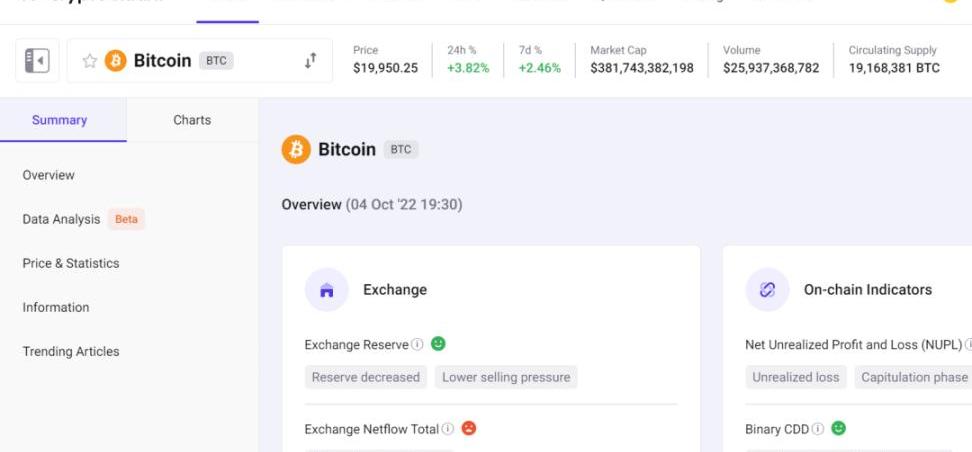Click red sad face beside Exchange Netflow
Screen dimensions: 972x452
469,428
